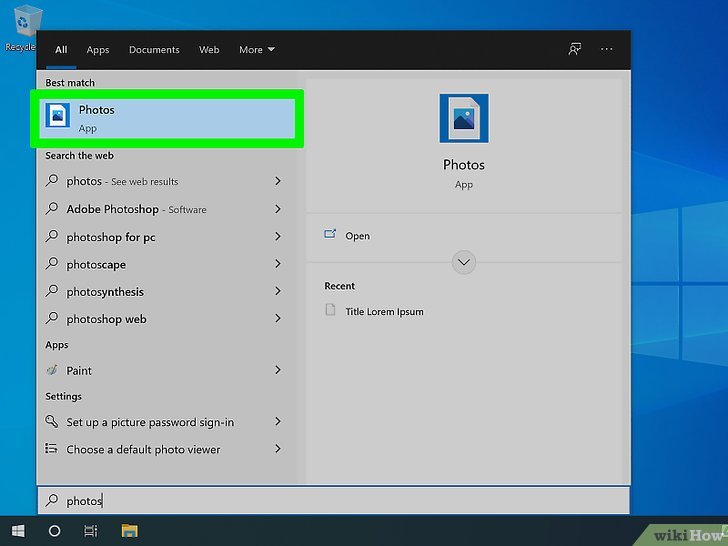Expand the chevron below Open in preview
Image resolution: width=728 pixels, height=546 pixels.
[x=463, y=263]
